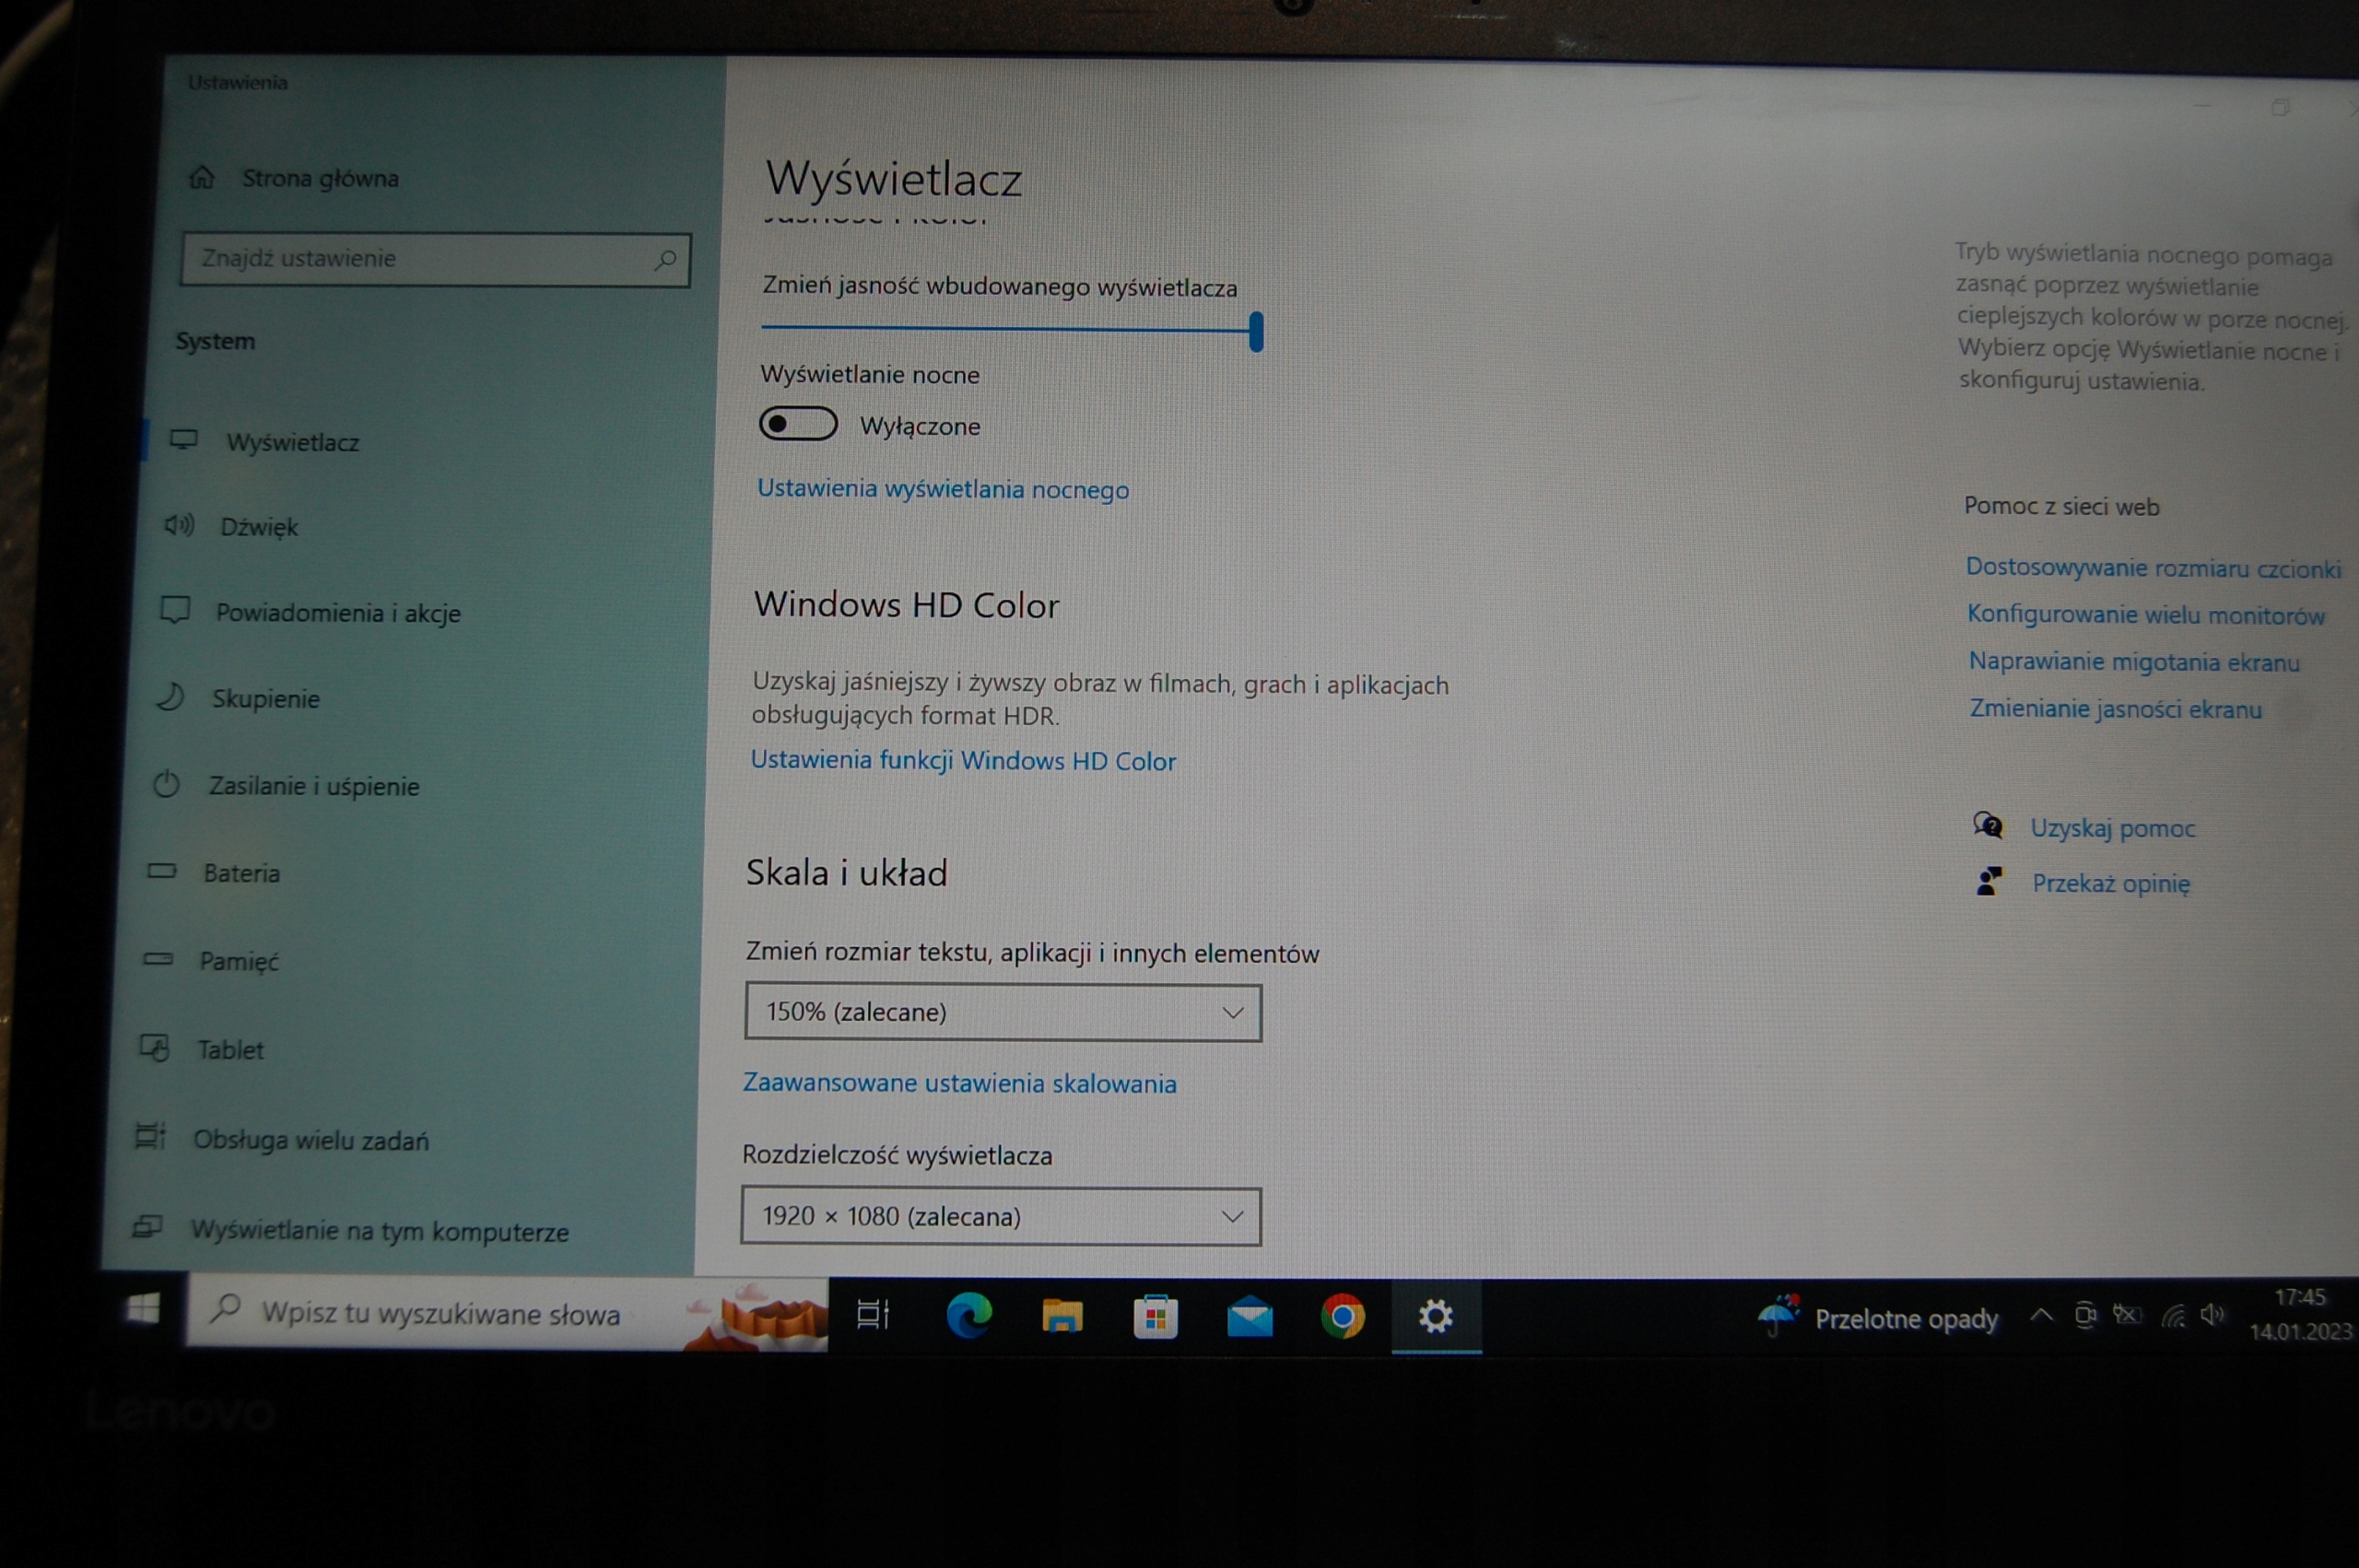The height and width of the screenshot is (1568, 2359).
Task: Click the Strona główna home icon
Action: coord(202,178)
